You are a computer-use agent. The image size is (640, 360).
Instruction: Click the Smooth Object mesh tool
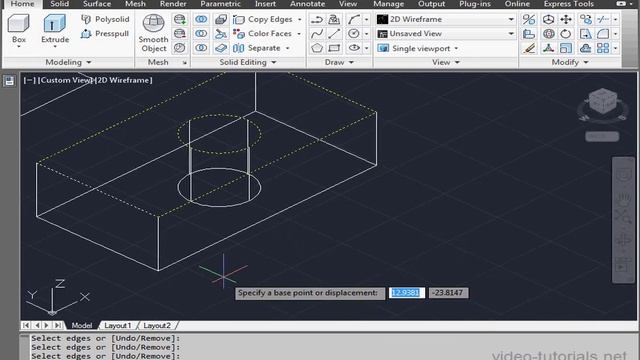pos(153,33)
